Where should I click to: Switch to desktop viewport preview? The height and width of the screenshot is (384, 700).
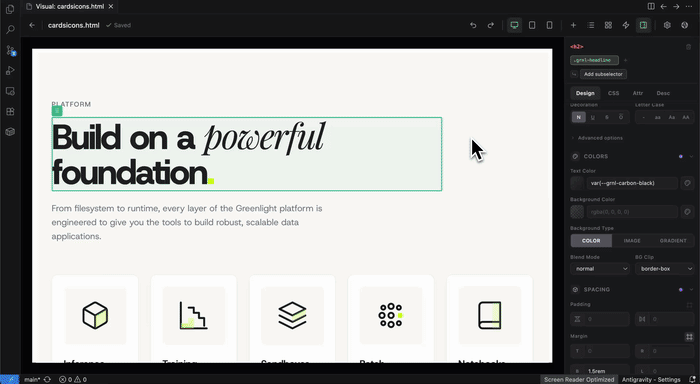tap(514, 25)
